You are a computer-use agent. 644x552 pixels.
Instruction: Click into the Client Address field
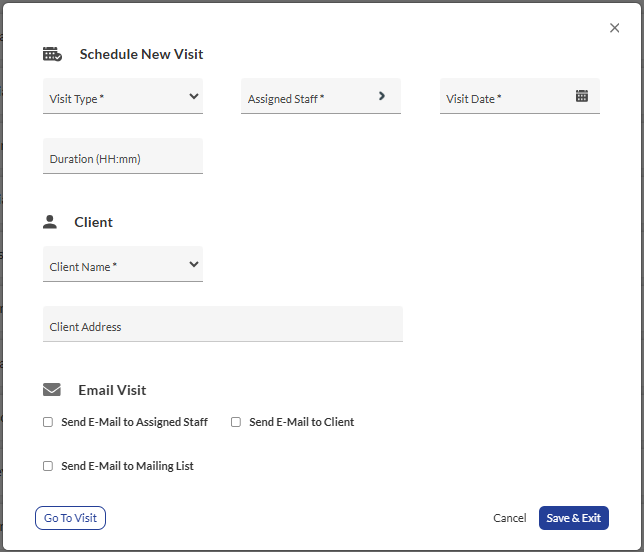click(x=222, y=325)
